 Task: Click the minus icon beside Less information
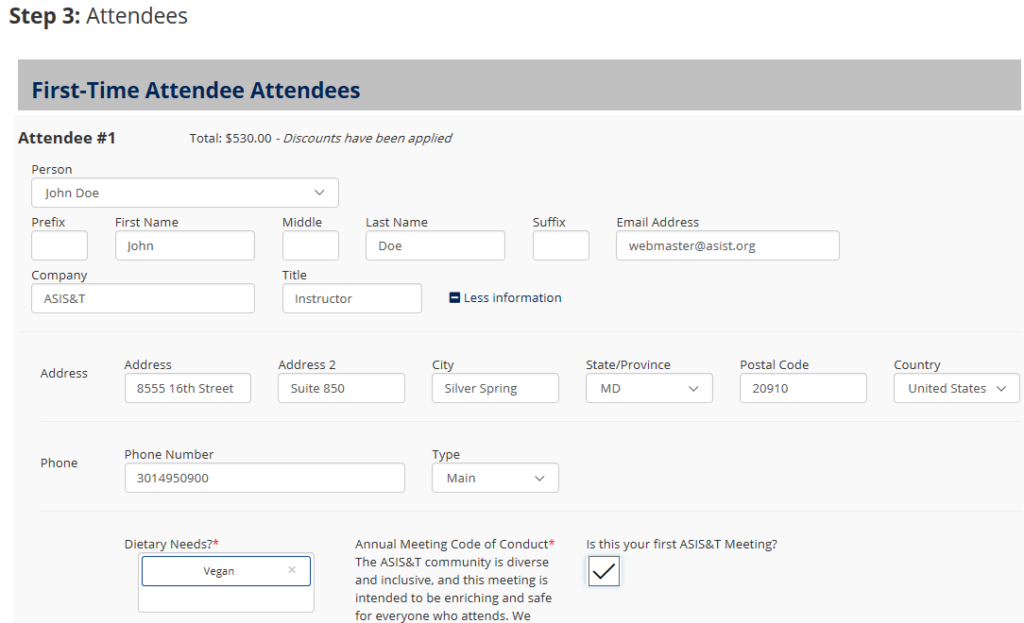coord(455,298)
